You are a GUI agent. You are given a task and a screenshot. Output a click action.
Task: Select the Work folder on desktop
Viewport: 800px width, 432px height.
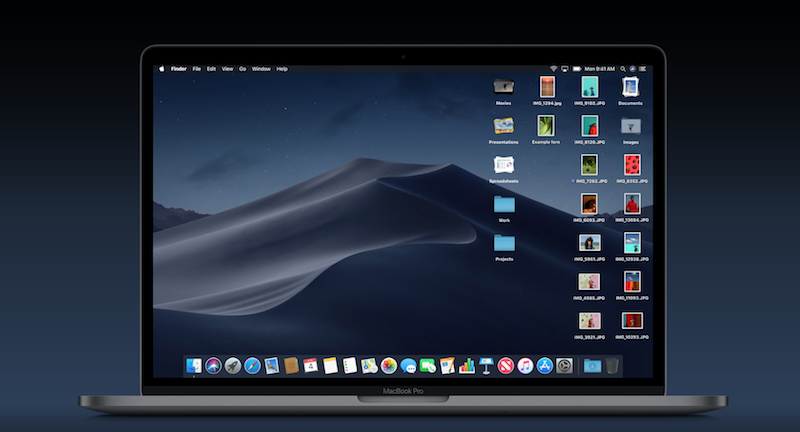click(x=504, y=205)
